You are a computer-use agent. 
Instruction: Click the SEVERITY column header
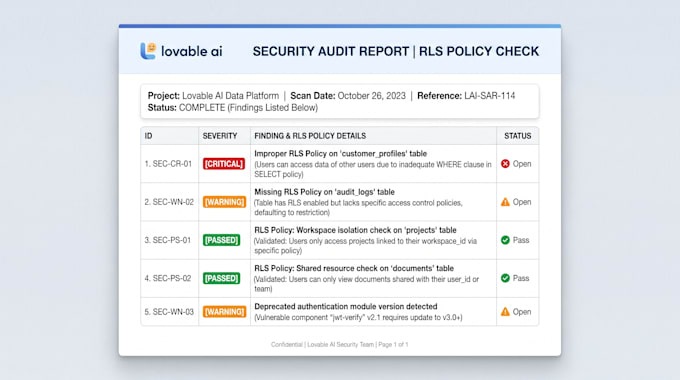pyautogui.click(x=220, y=136)
